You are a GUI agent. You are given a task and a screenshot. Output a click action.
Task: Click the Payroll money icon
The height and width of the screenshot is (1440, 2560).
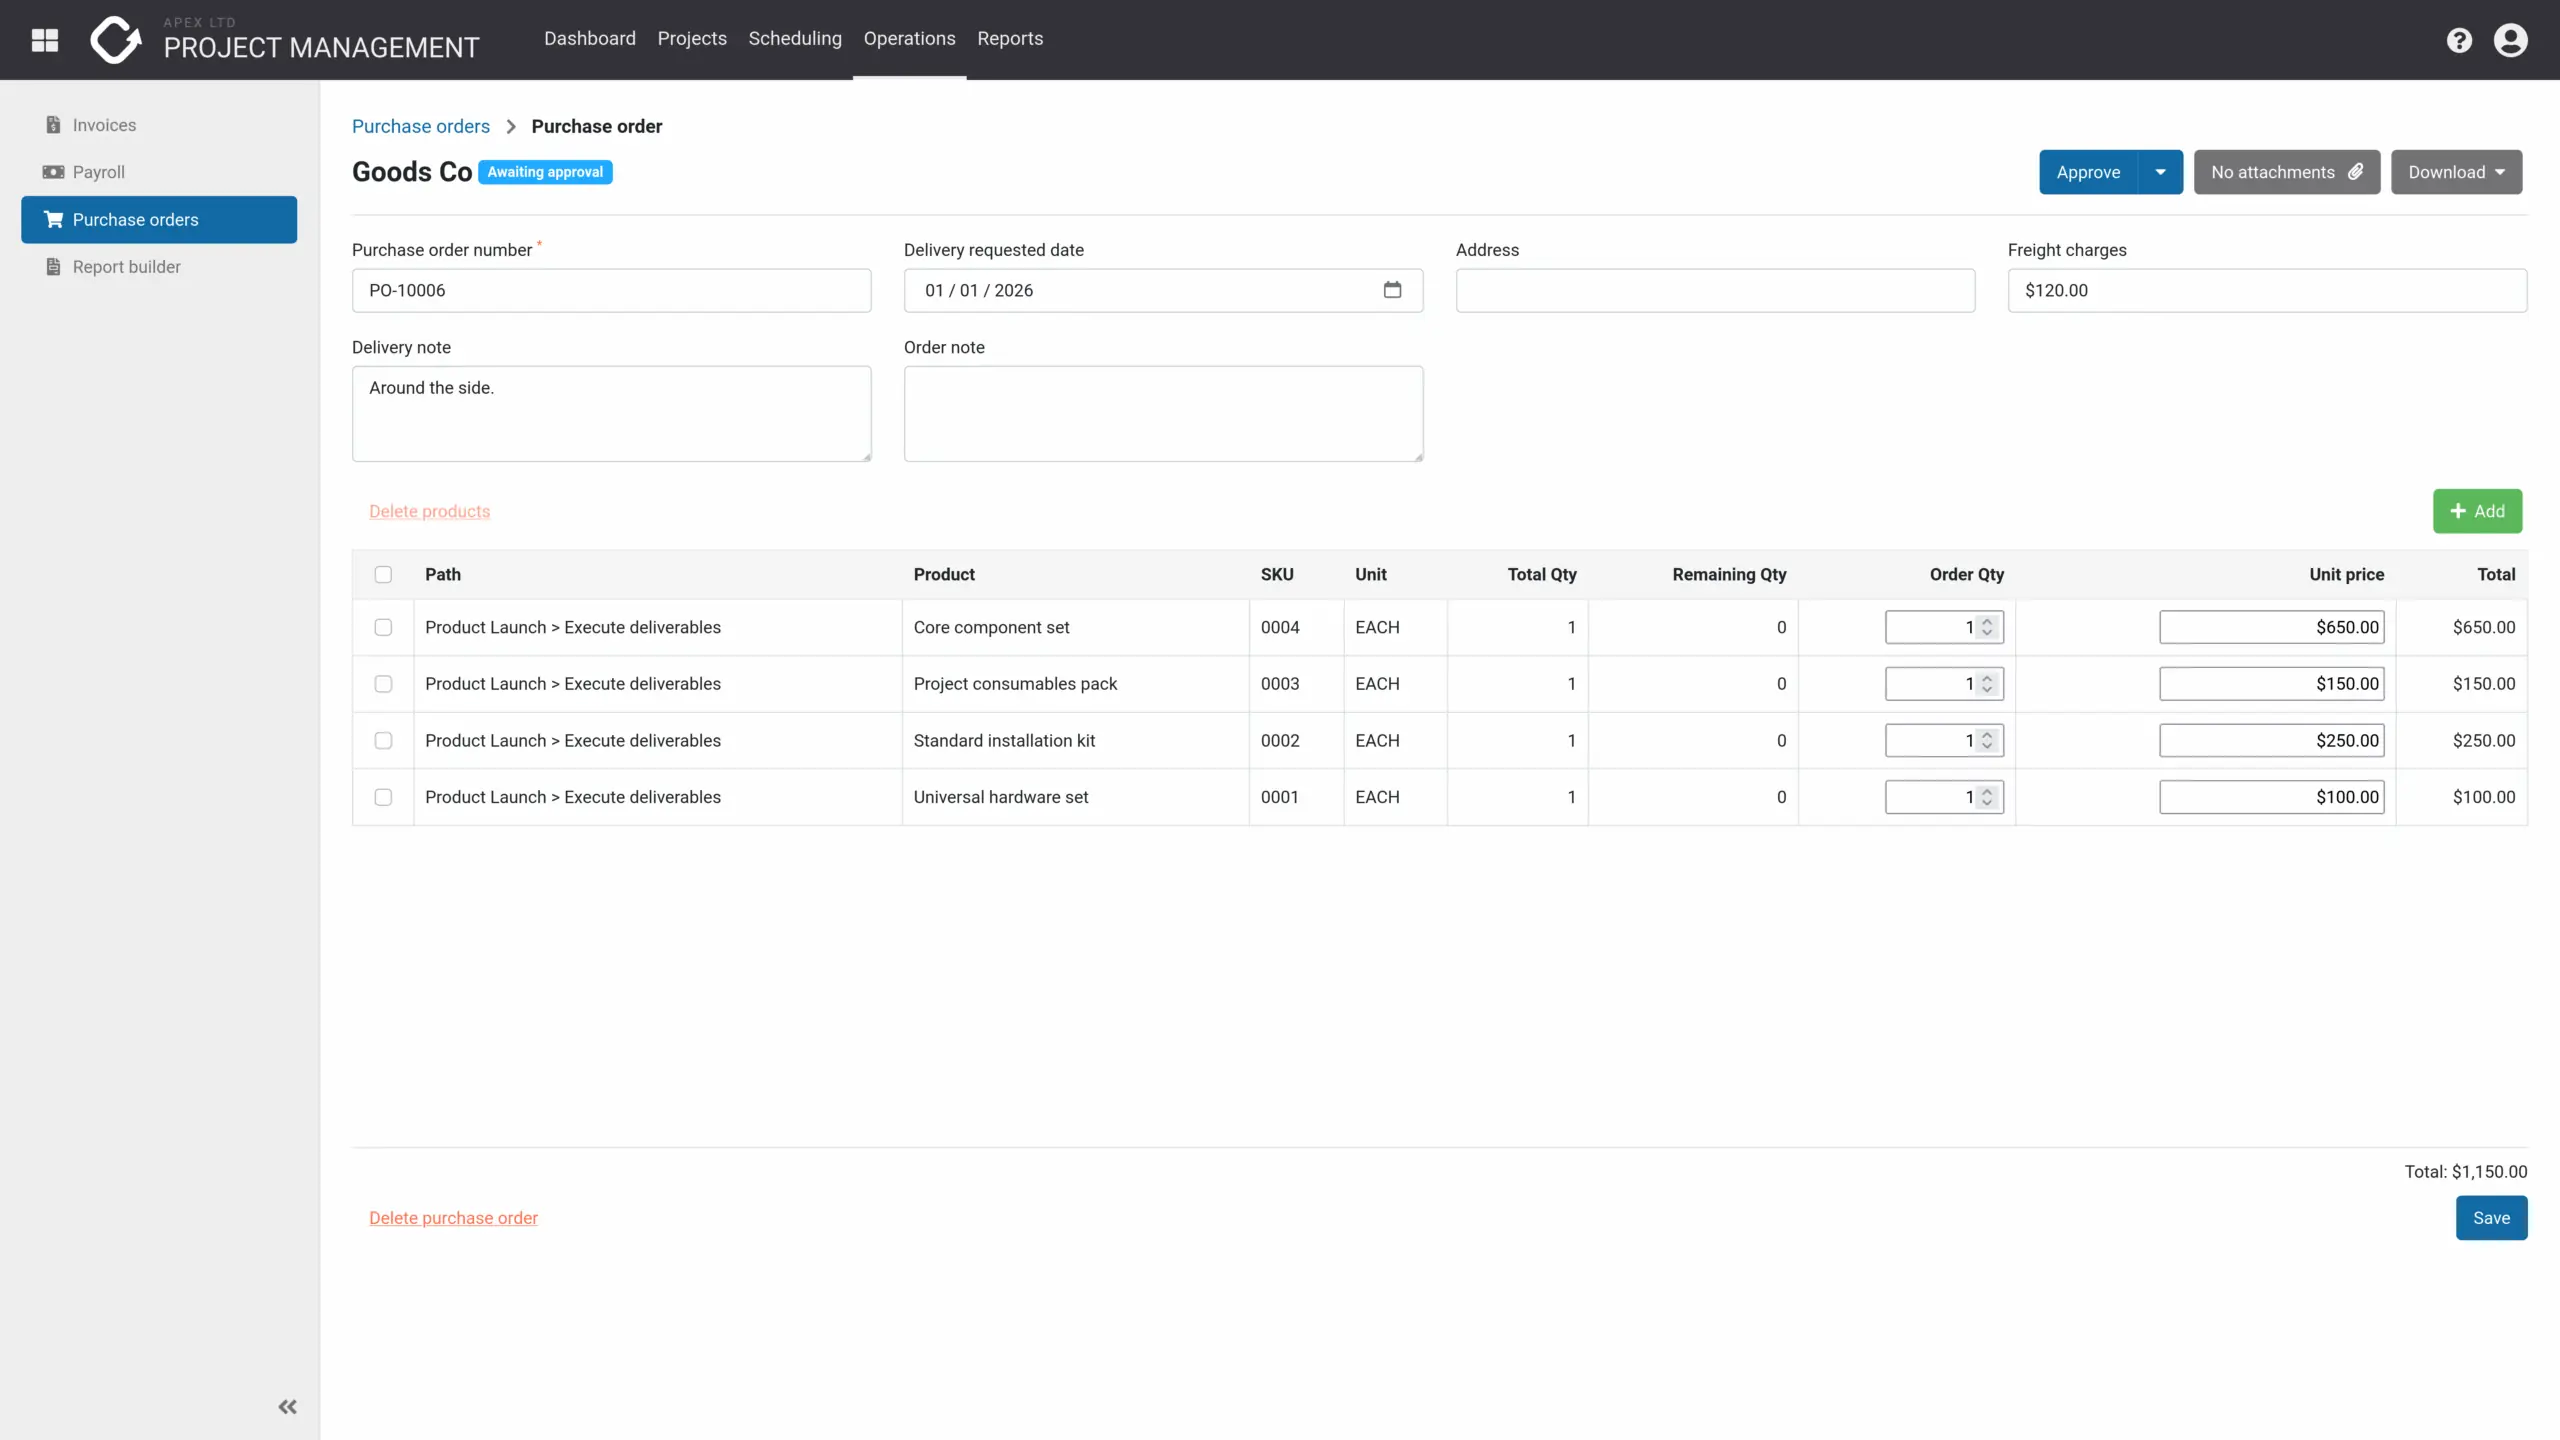(53, 172)
